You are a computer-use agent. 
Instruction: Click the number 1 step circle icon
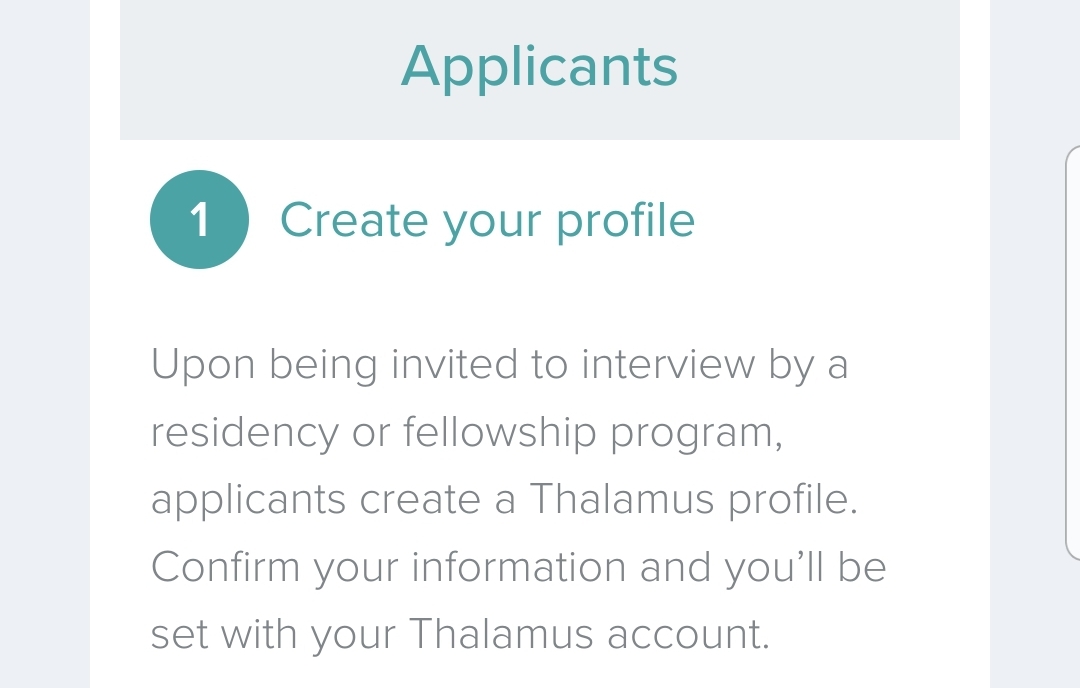point(199,220)
